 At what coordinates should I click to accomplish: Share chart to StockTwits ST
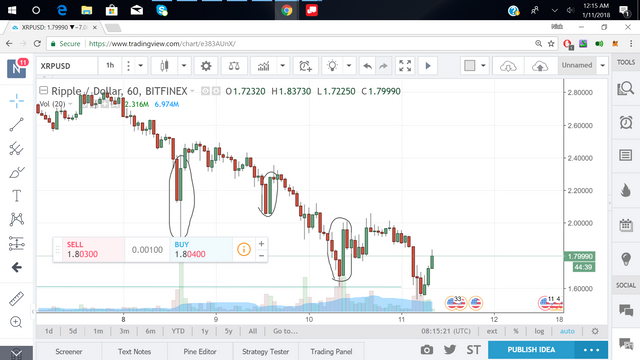[473, 350]
